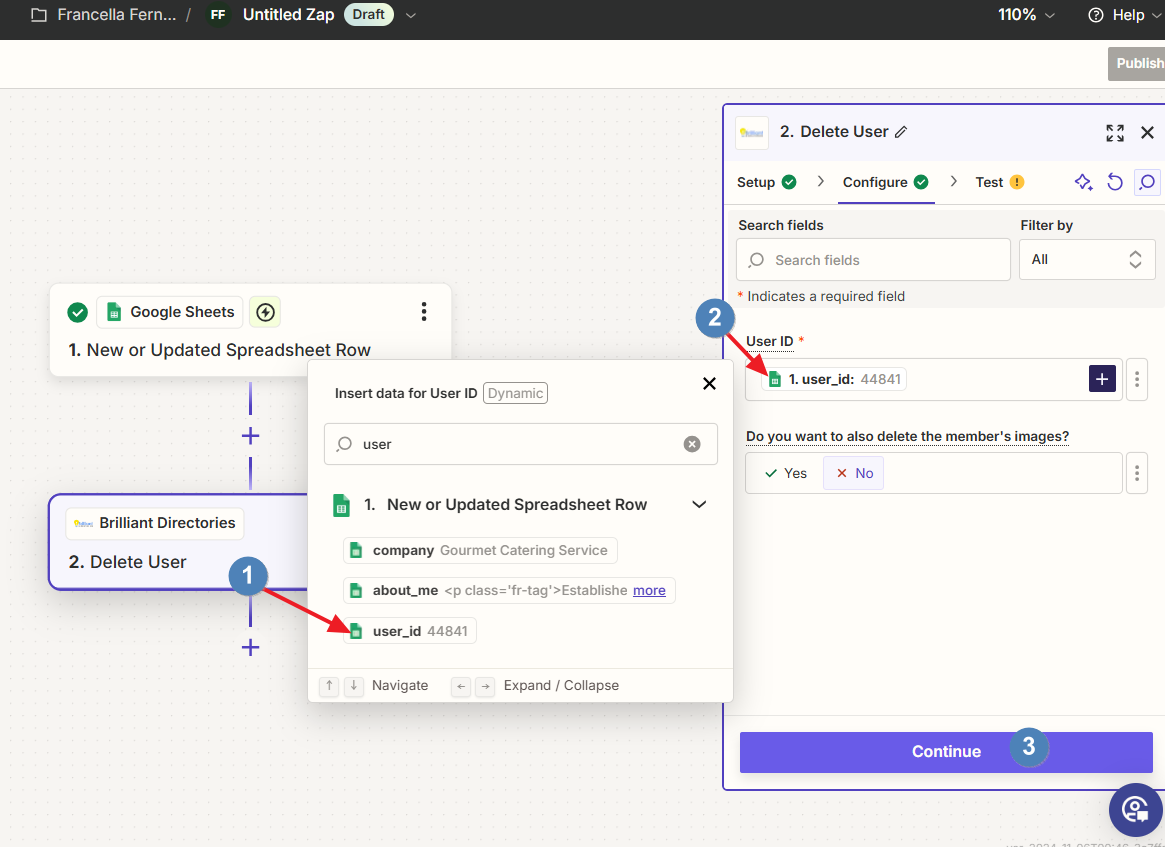
Task: Click the left arrow collapse key hint
Action: (x=461, y=686)
